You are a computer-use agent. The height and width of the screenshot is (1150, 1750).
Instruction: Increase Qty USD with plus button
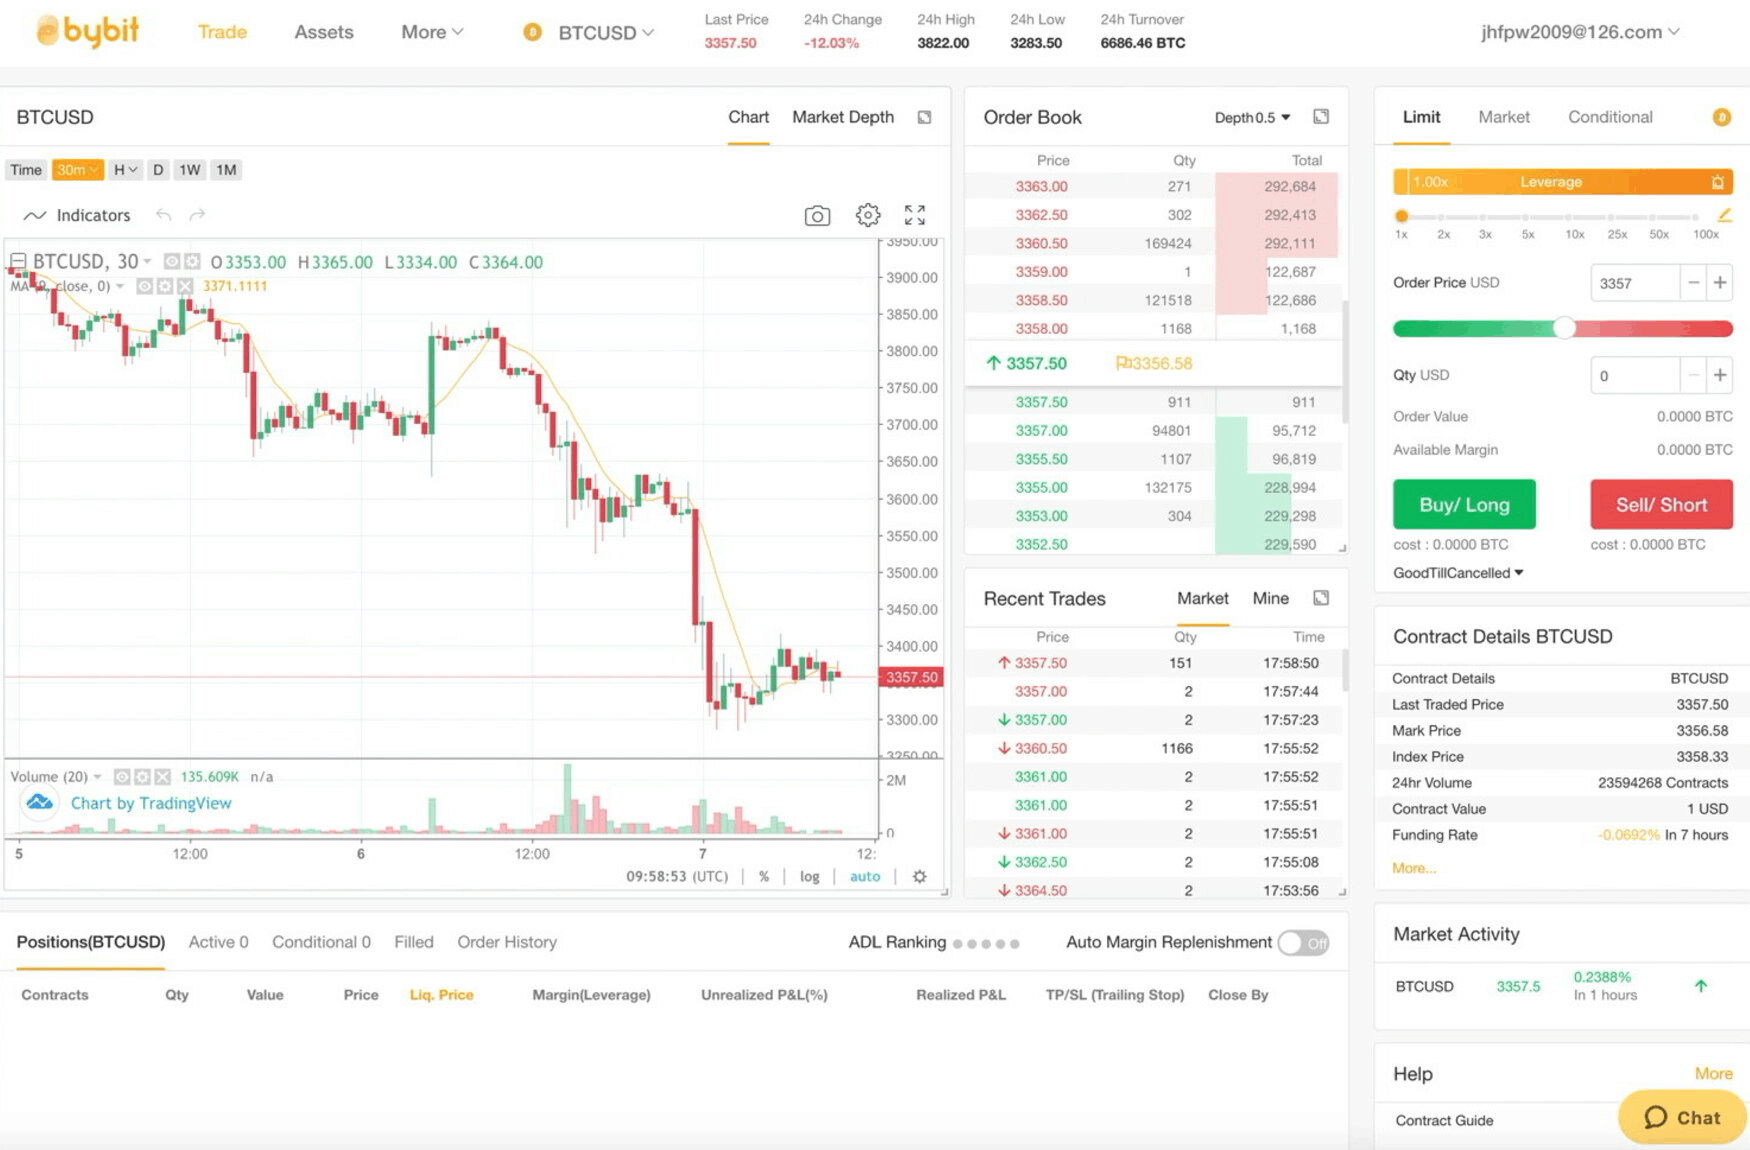1720,375
